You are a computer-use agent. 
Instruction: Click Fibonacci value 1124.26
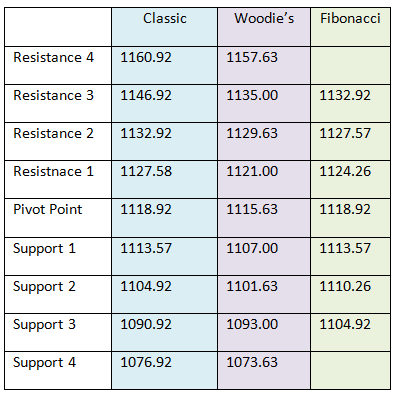(x=345, y=171)
